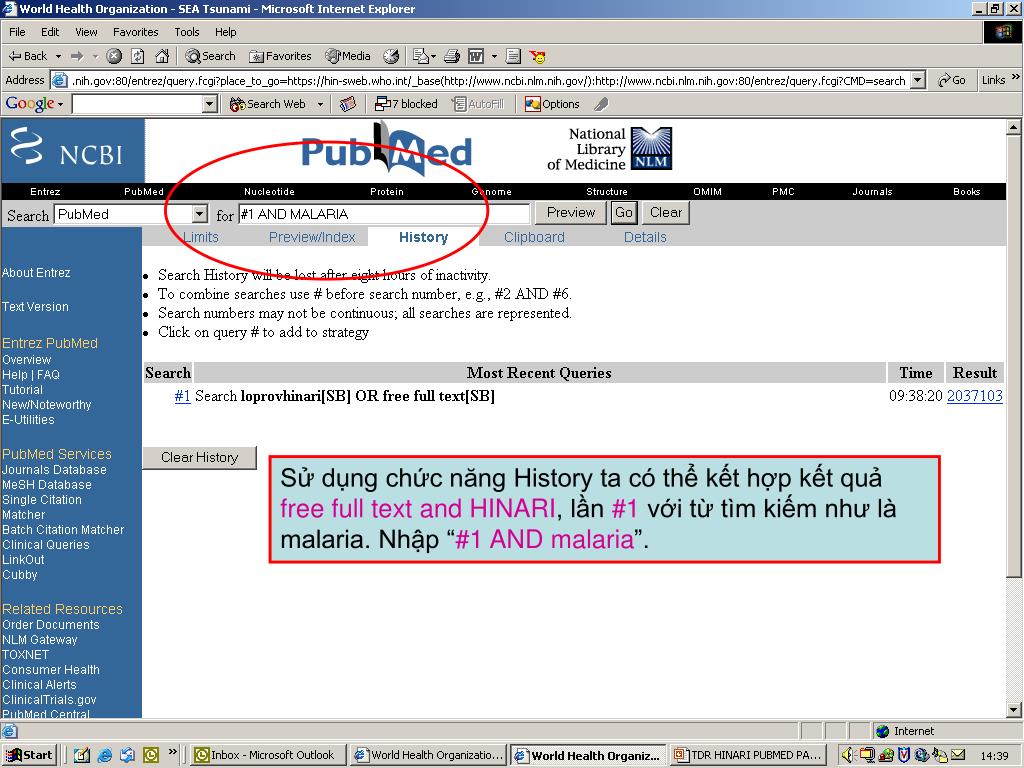Viewport: 1024px width, 768px height.
Task: Switch to TDR HINARI PUBMED taskbar item
Action: [x=748, y=755]
